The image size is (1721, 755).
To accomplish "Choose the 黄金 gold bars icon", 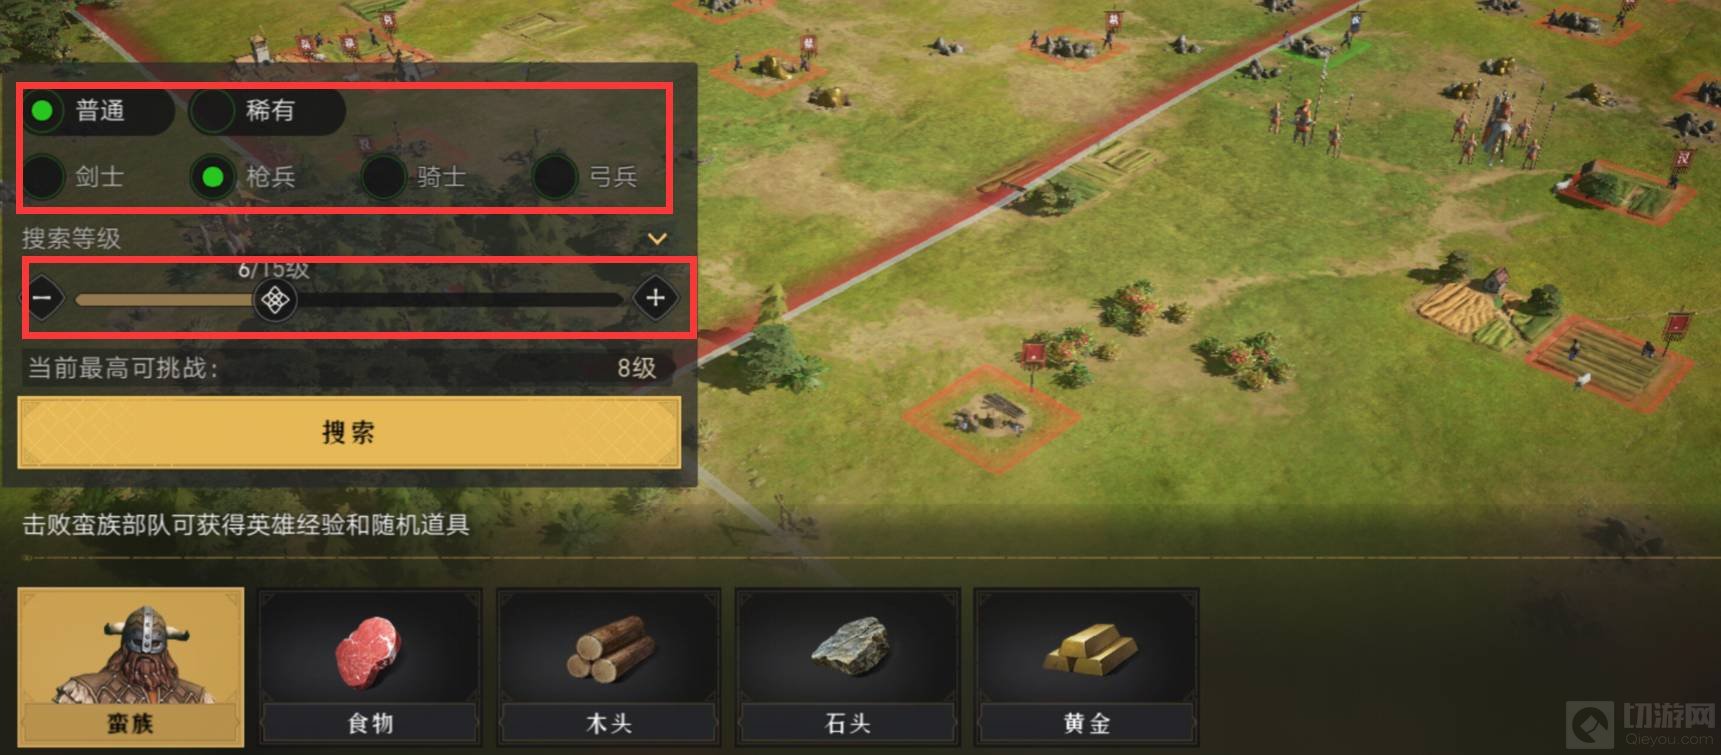I will (x=1087, y=667).
